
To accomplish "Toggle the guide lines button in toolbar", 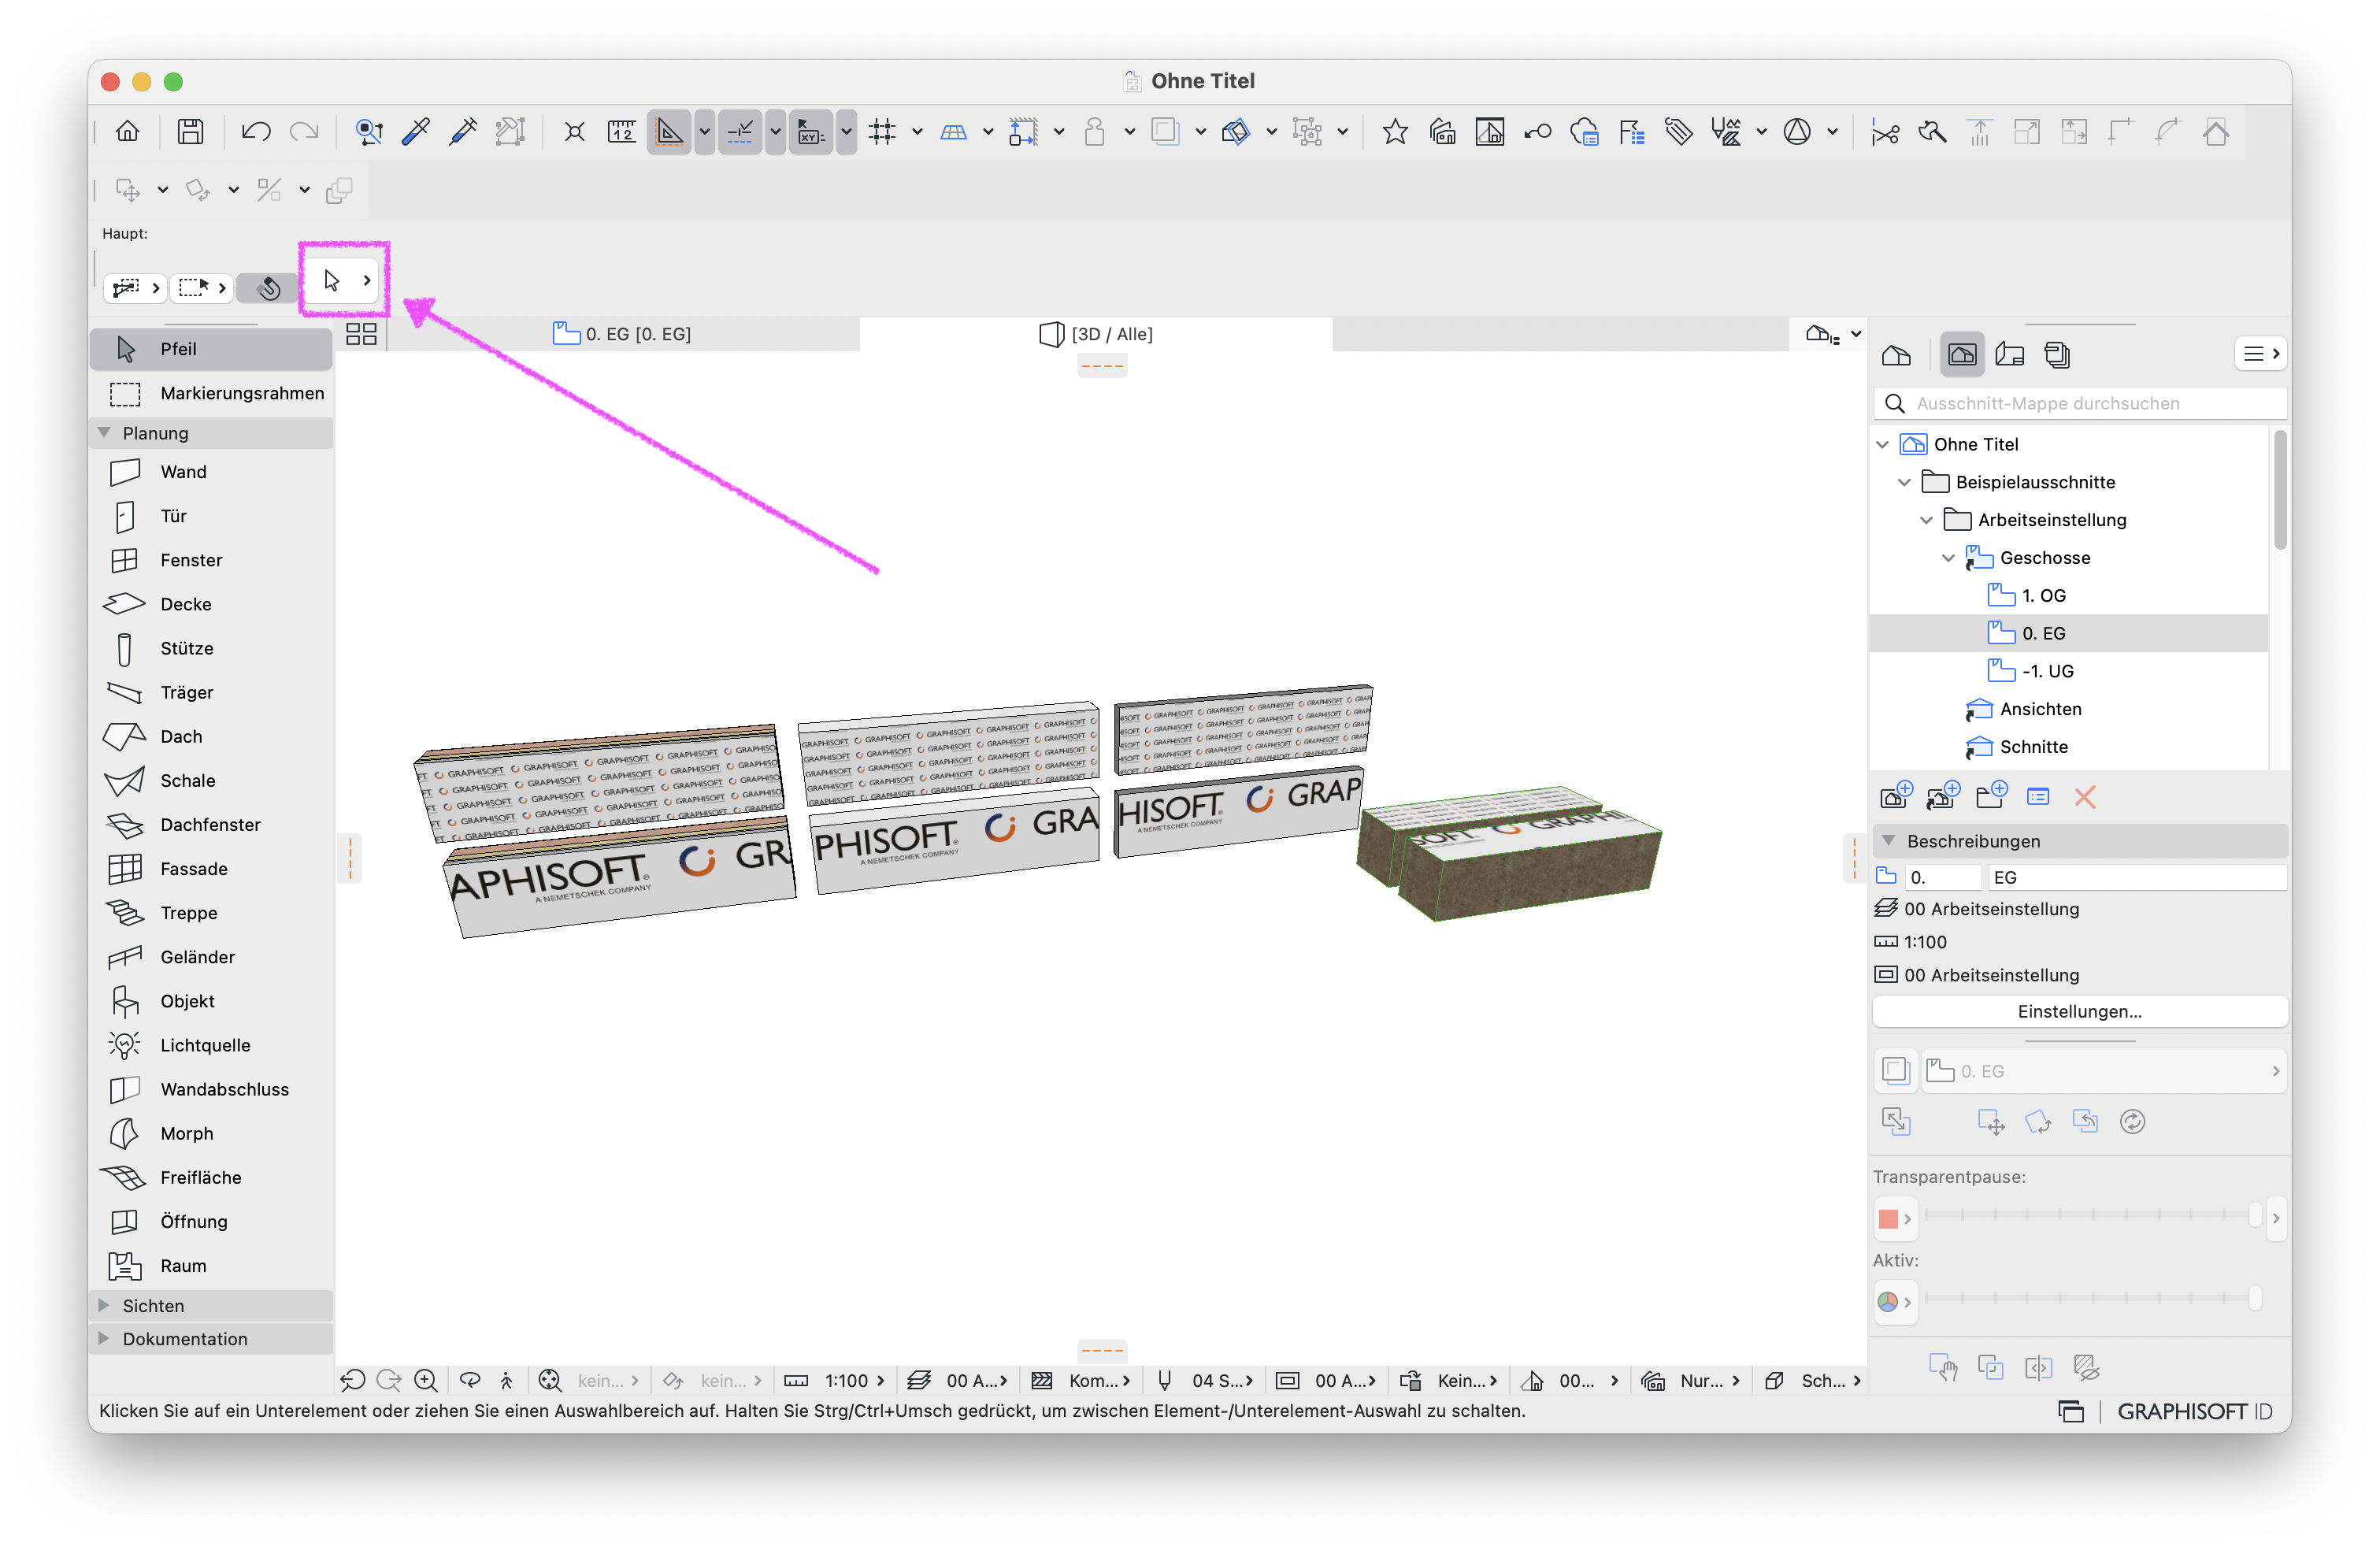I will point(669,131).
